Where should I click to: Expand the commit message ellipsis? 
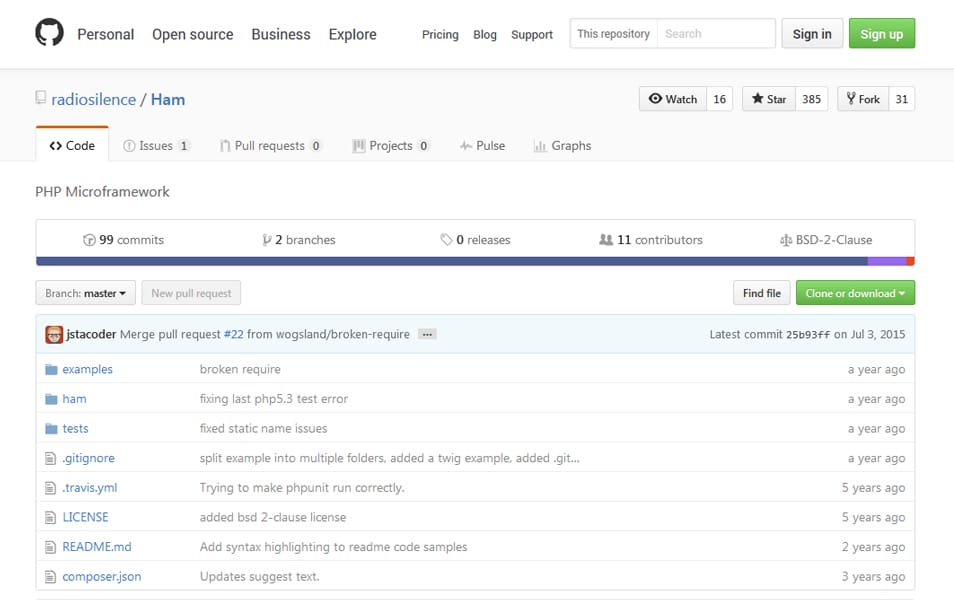tap(427, 334)
